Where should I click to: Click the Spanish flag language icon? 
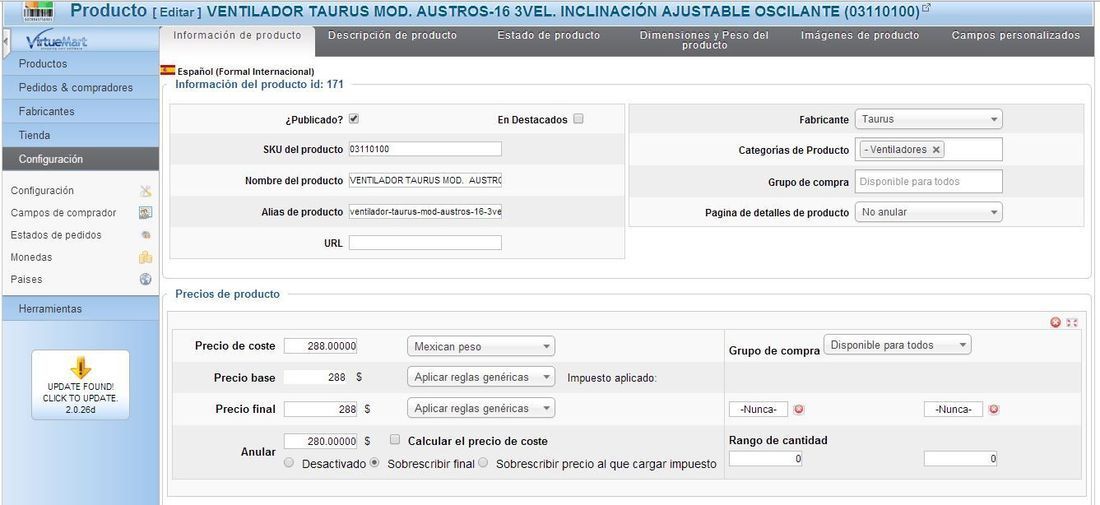tap(168, 70)
